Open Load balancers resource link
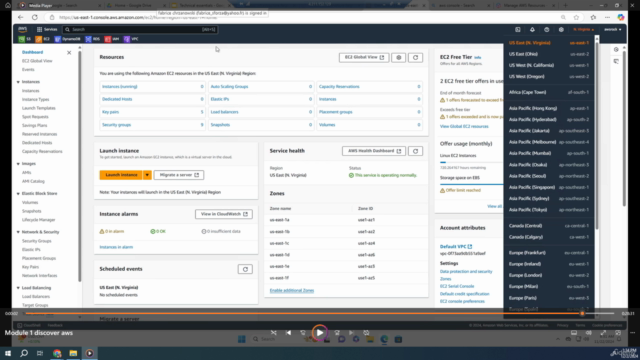The width and height of the screenshot is (640, 360). tap(224, 112)
